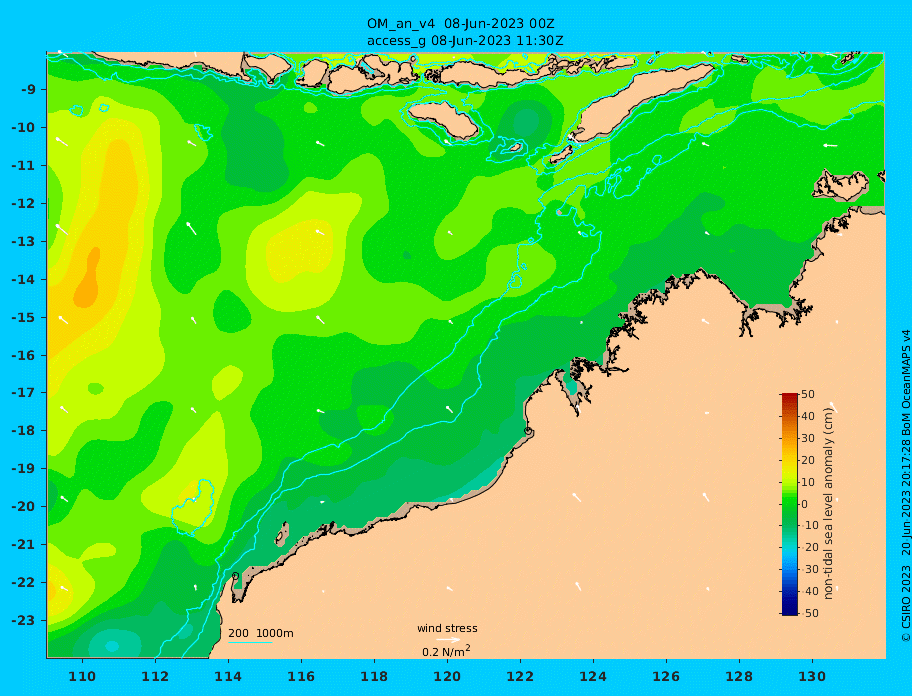Click latitude axis label "-23"
This screenshot has width=912, height=696.
(x=25, y=620)
